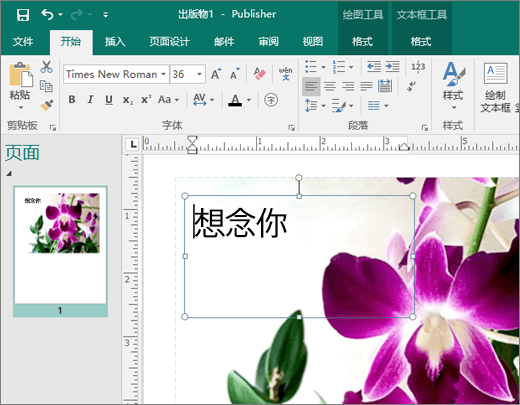Open the 文件 menu tab
This screenshot has height=405, width=520.
coord(23,42)
